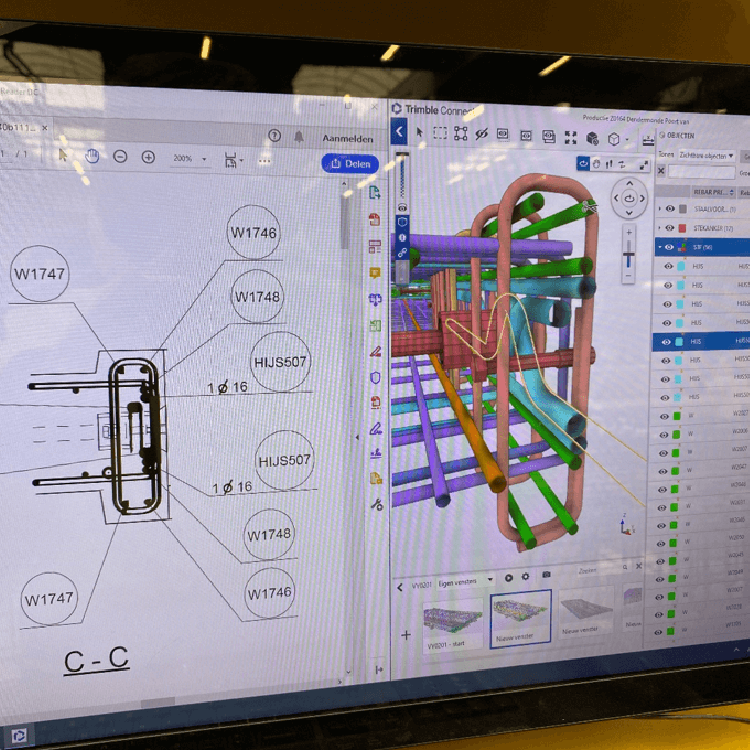Toggle visibility eye of the selected HIJS row
Screen dimensions: 750x750
pos(666,342)
